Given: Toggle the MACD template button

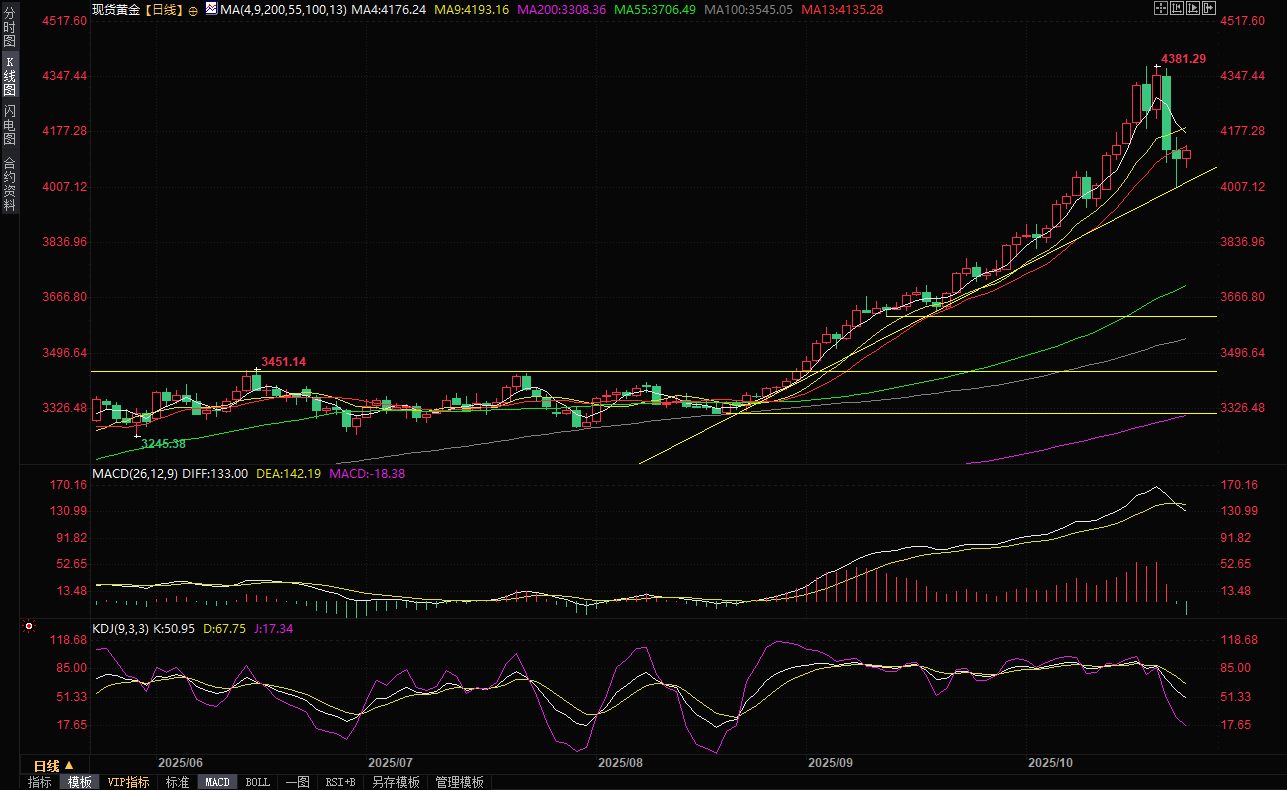Looking at the screenshot, I should pyautogui.click(x=217, y=782).
